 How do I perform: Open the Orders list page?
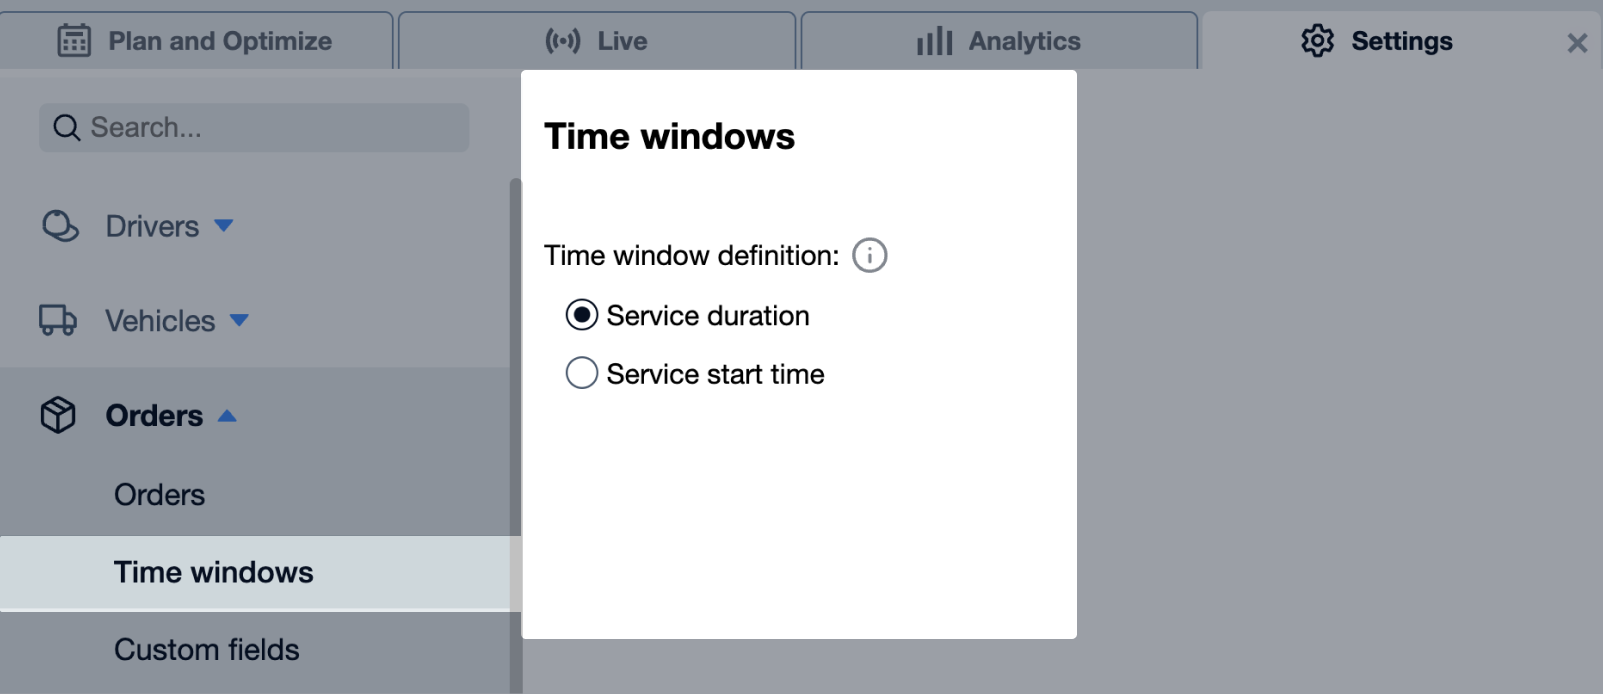(x=159, y=493)
